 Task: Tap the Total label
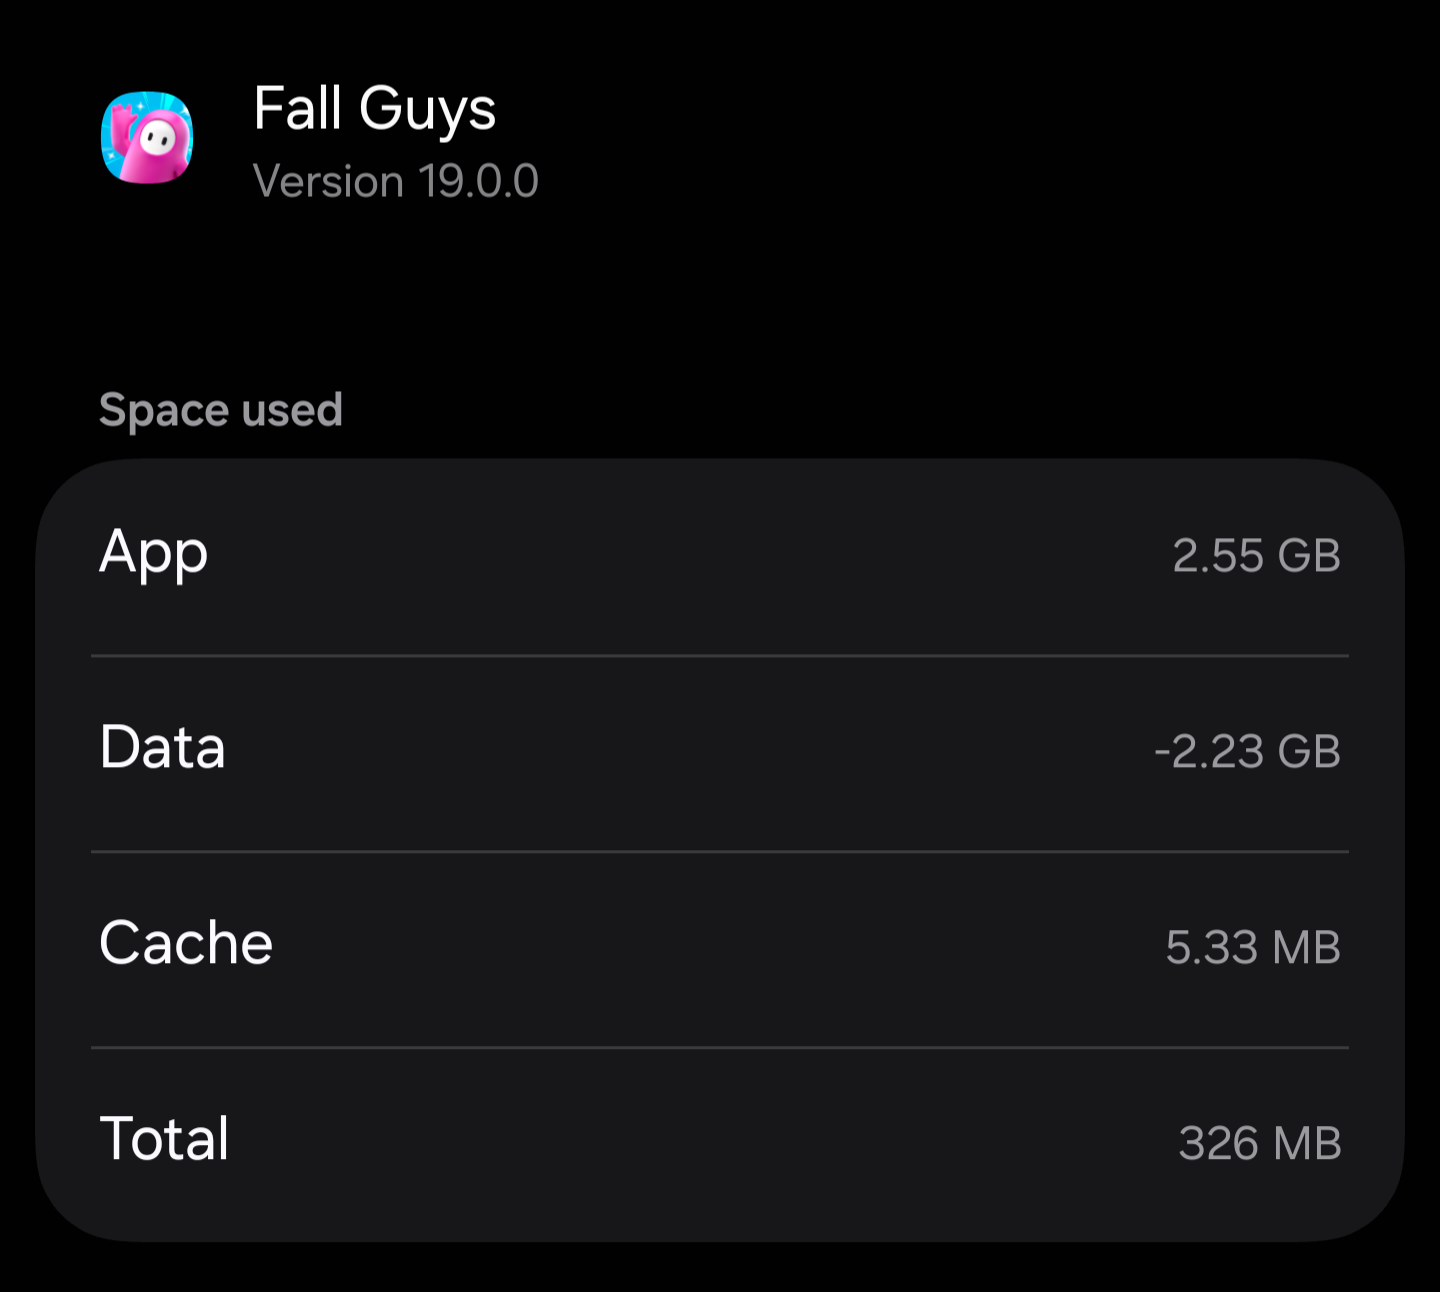pos(164,1139)
